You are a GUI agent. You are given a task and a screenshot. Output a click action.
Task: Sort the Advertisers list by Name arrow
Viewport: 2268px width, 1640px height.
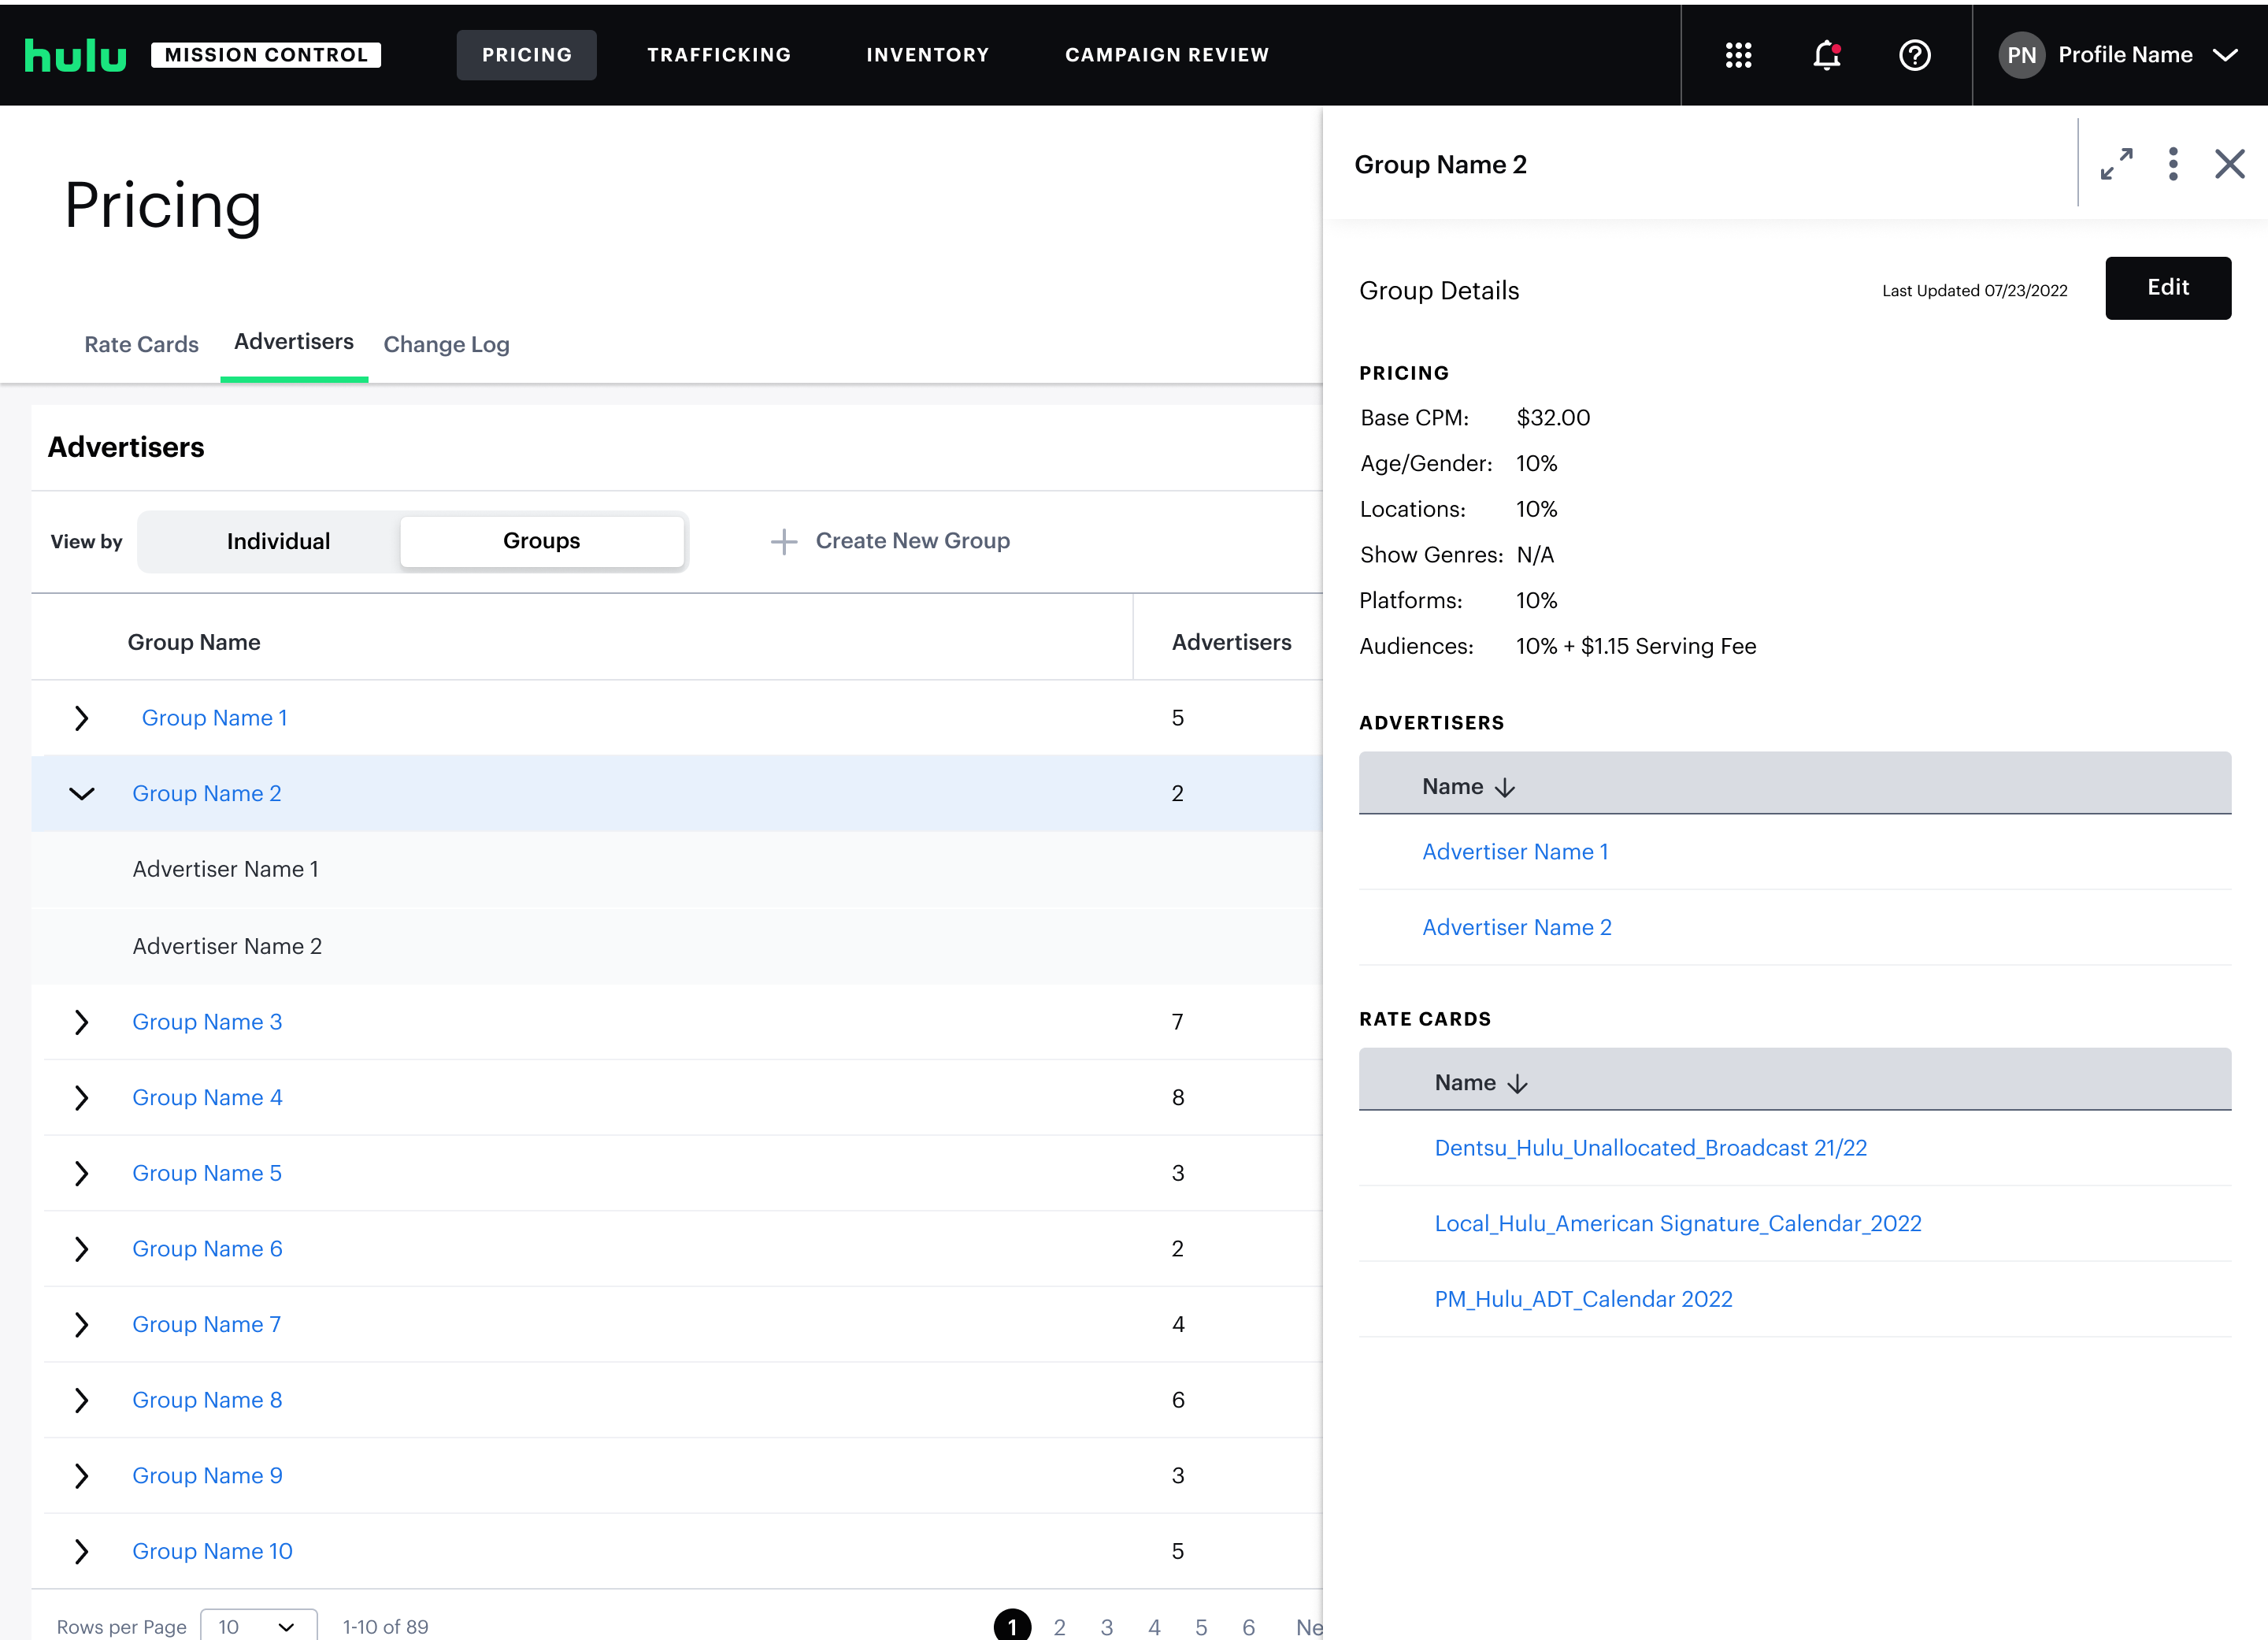(1505, 788)
